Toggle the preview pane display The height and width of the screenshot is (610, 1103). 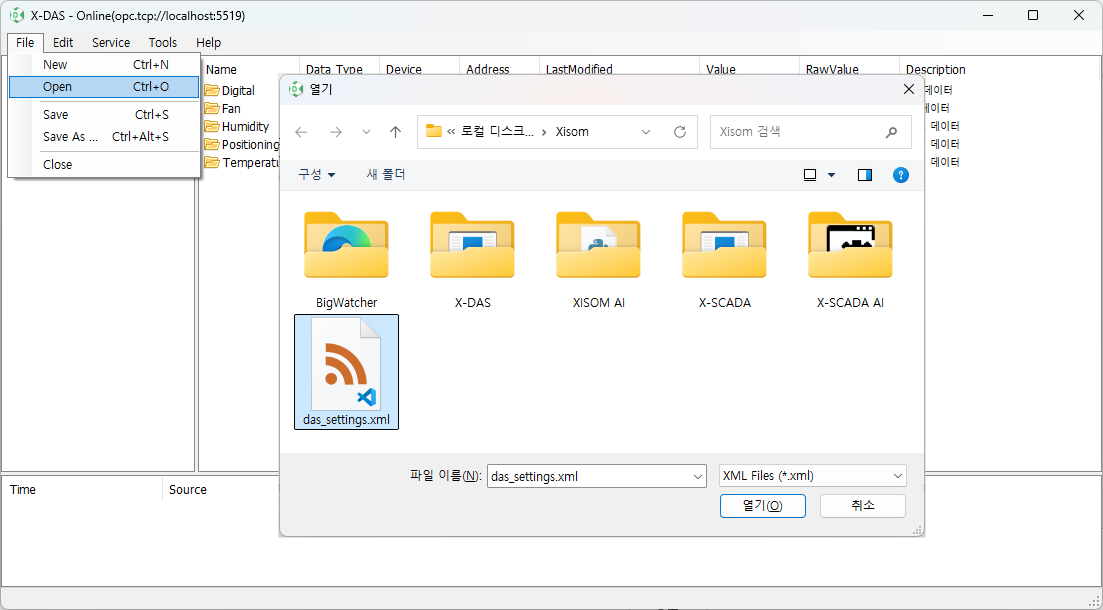(864, 174)
